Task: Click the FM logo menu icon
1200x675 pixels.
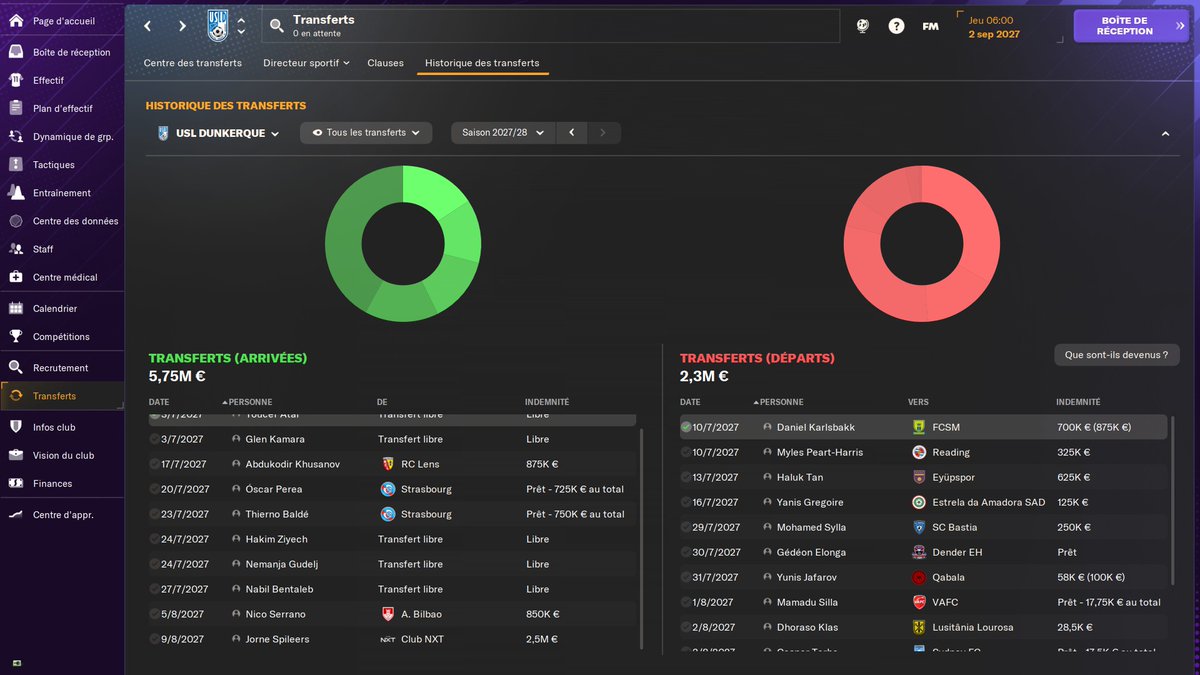Action: (x=930, y=26)
